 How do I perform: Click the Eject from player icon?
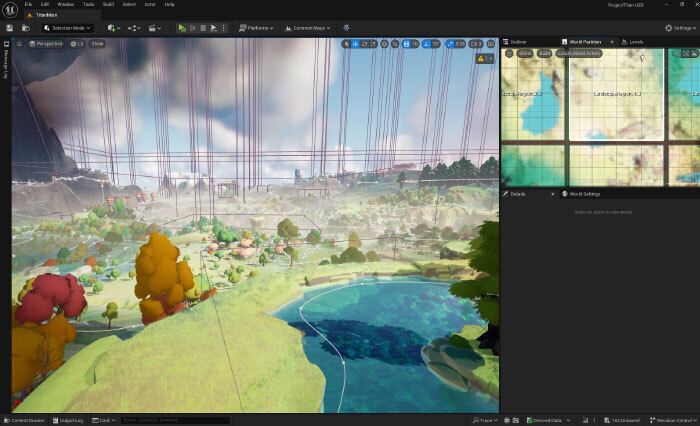213,28
